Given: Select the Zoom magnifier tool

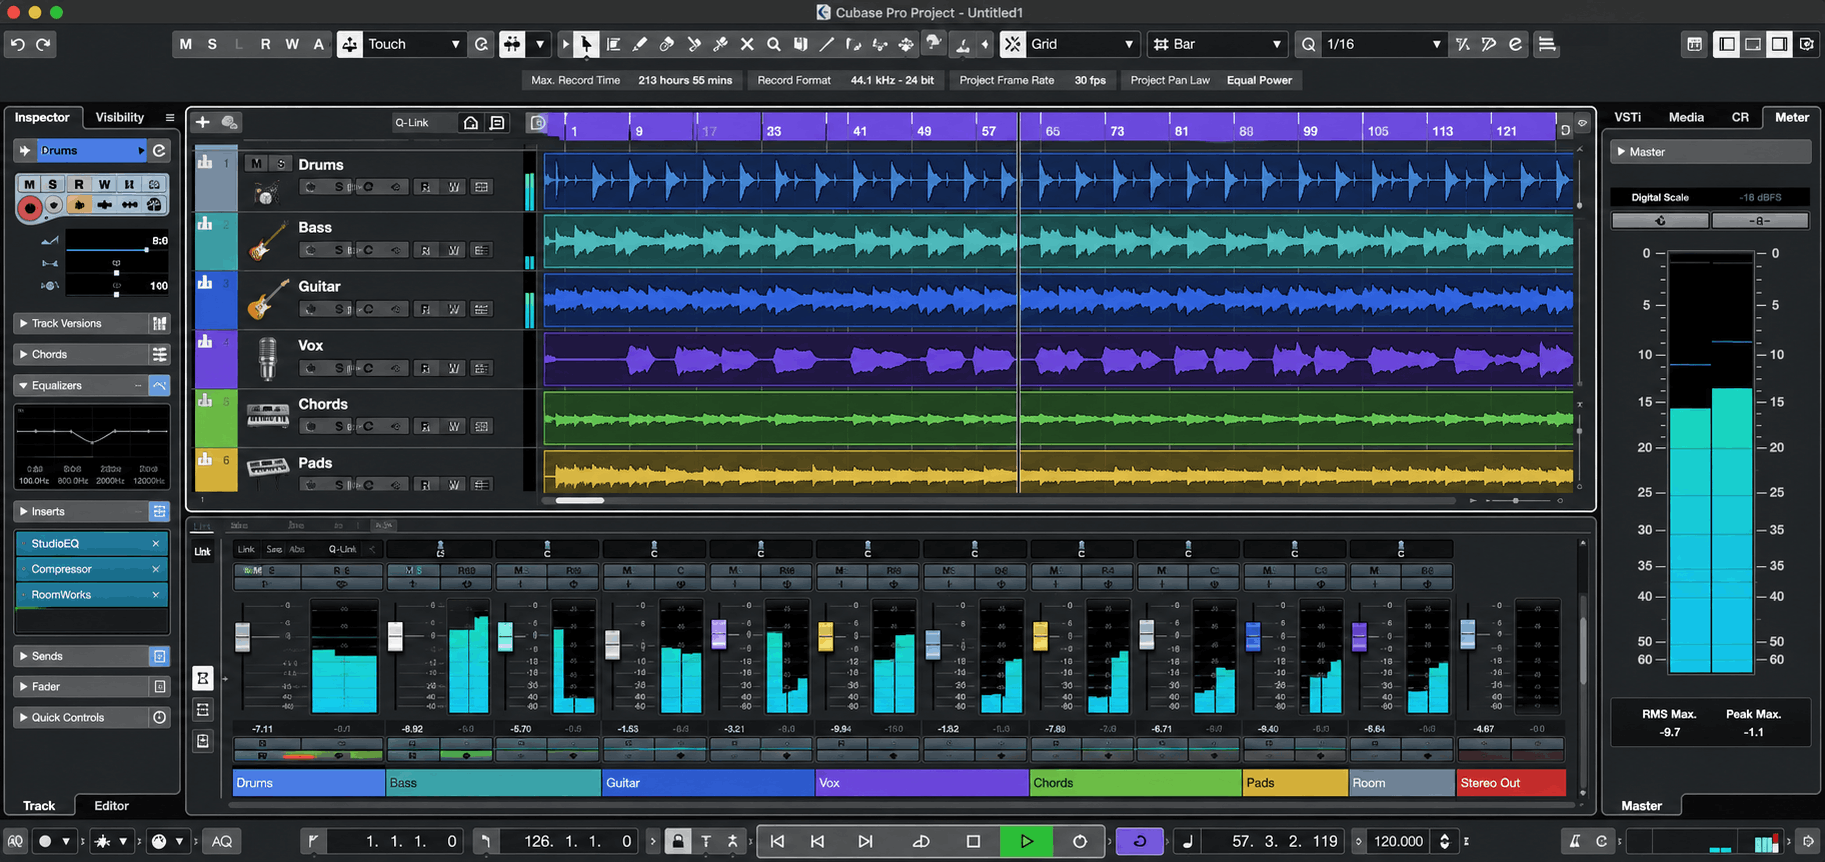Looking at the screenshot, I should (x=773, y=44).
